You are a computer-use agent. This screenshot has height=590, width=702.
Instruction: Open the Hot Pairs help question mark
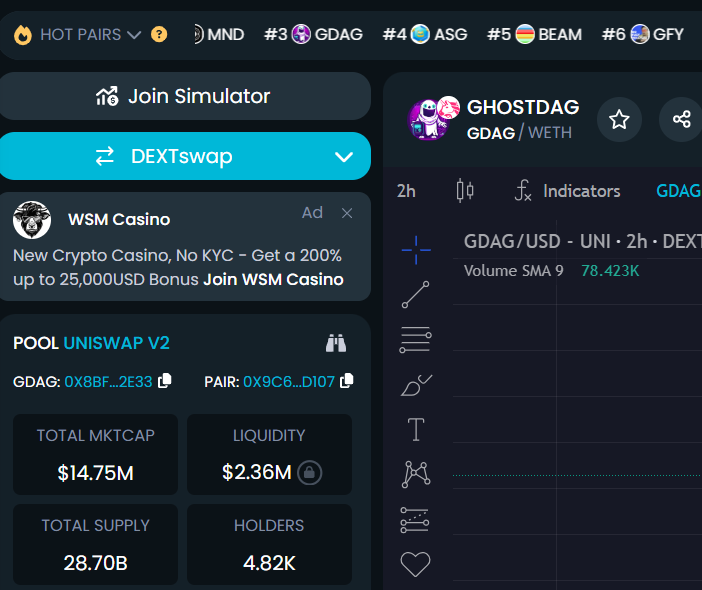point(159,34)
